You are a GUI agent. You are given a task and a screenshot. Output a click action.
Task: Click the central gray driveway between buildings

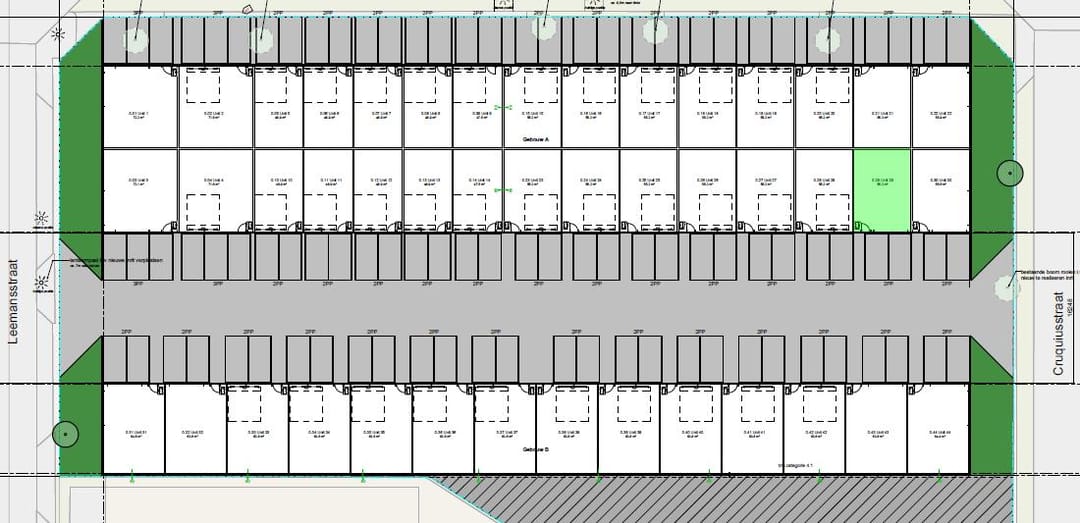[540, 308]
